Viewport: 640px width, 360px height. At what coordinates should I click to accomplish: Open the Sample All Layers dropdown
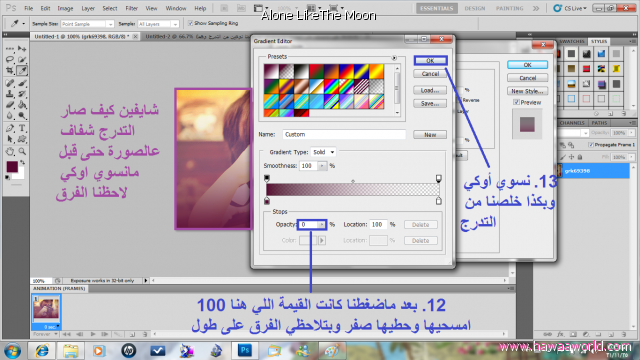tap(158, 24)
